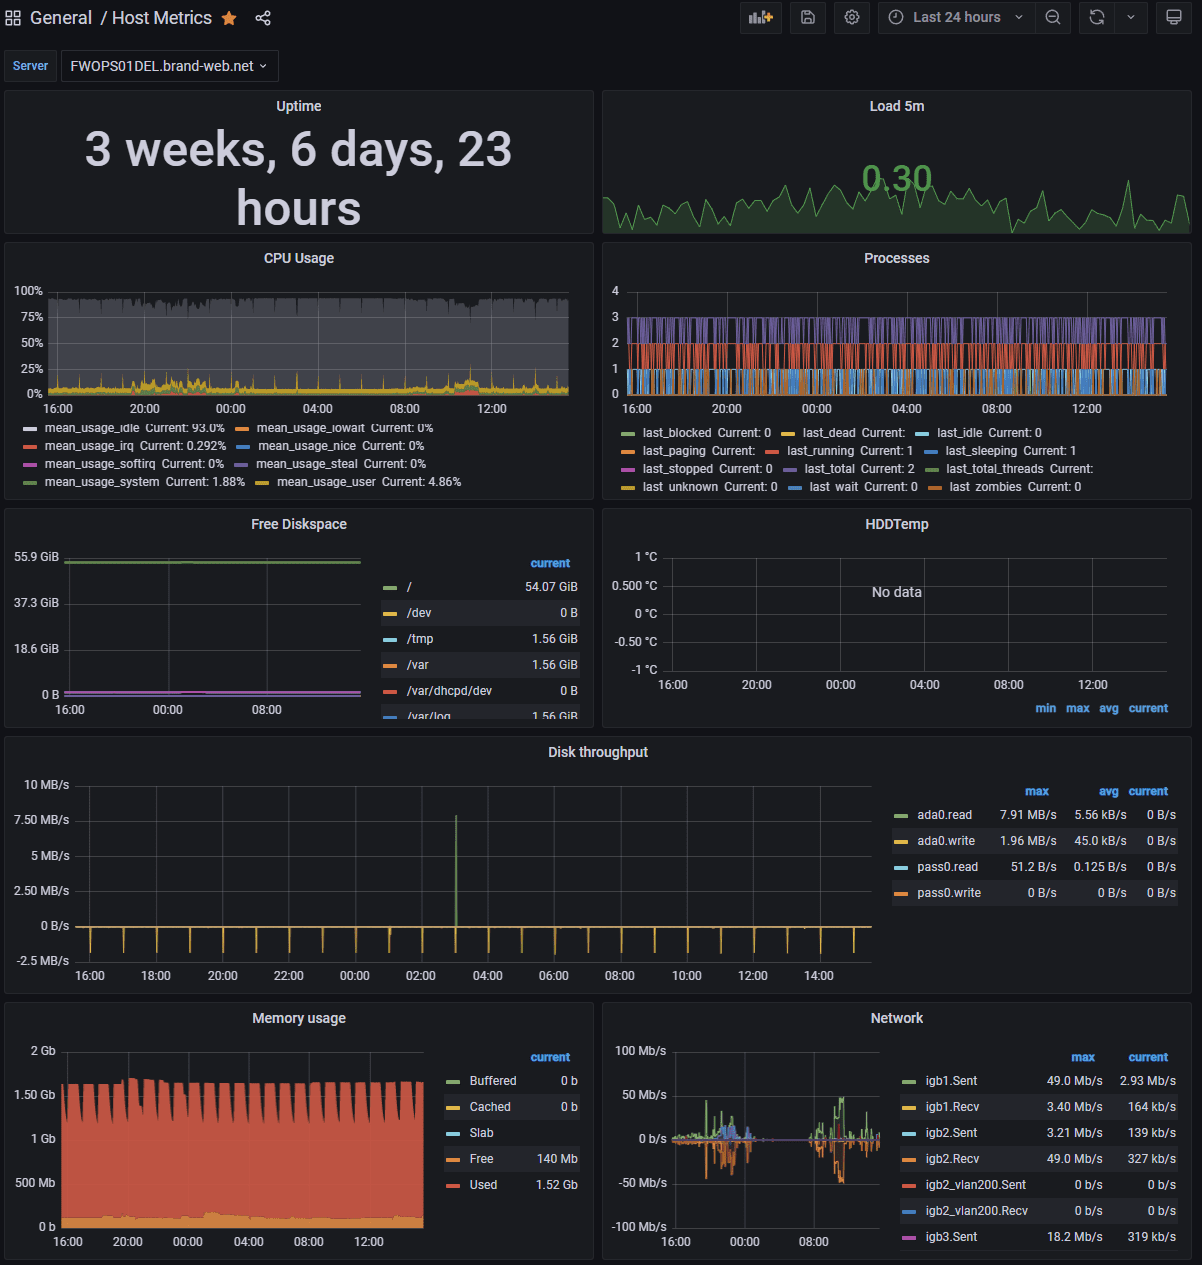Viewport: 1202px width, 1265px height.
Task: Sort Free Diskspace legend by current
Action: pos(550,563)
